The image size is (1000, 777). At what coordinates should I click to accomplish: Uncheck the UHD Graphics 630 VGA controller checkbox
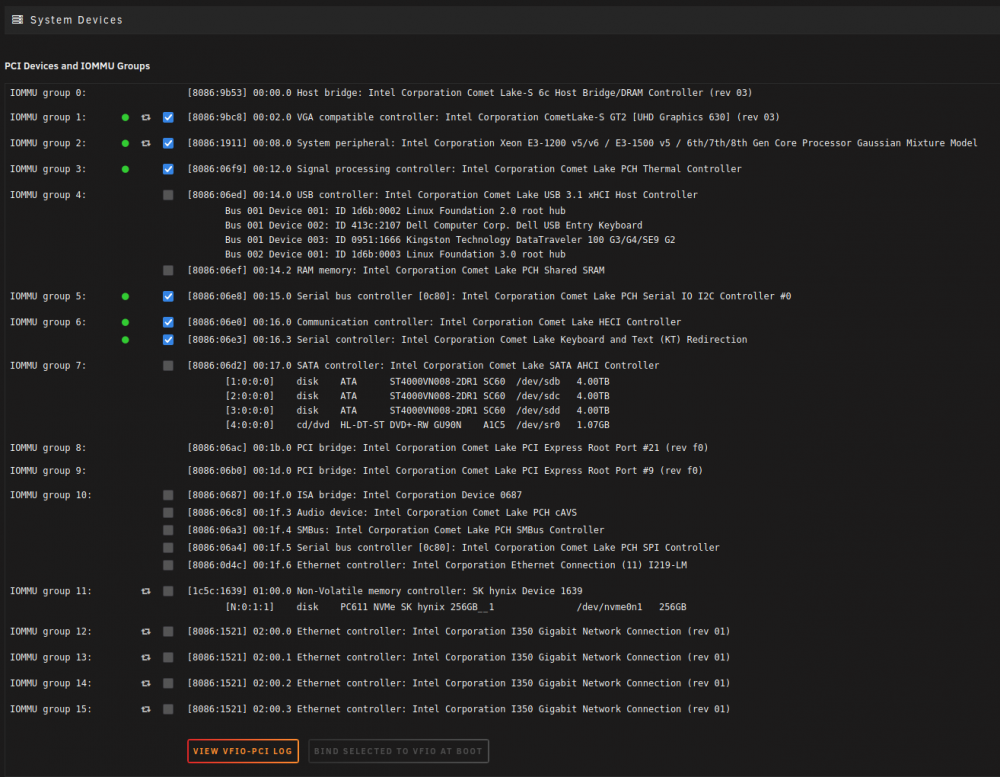(x=168, y=117)
